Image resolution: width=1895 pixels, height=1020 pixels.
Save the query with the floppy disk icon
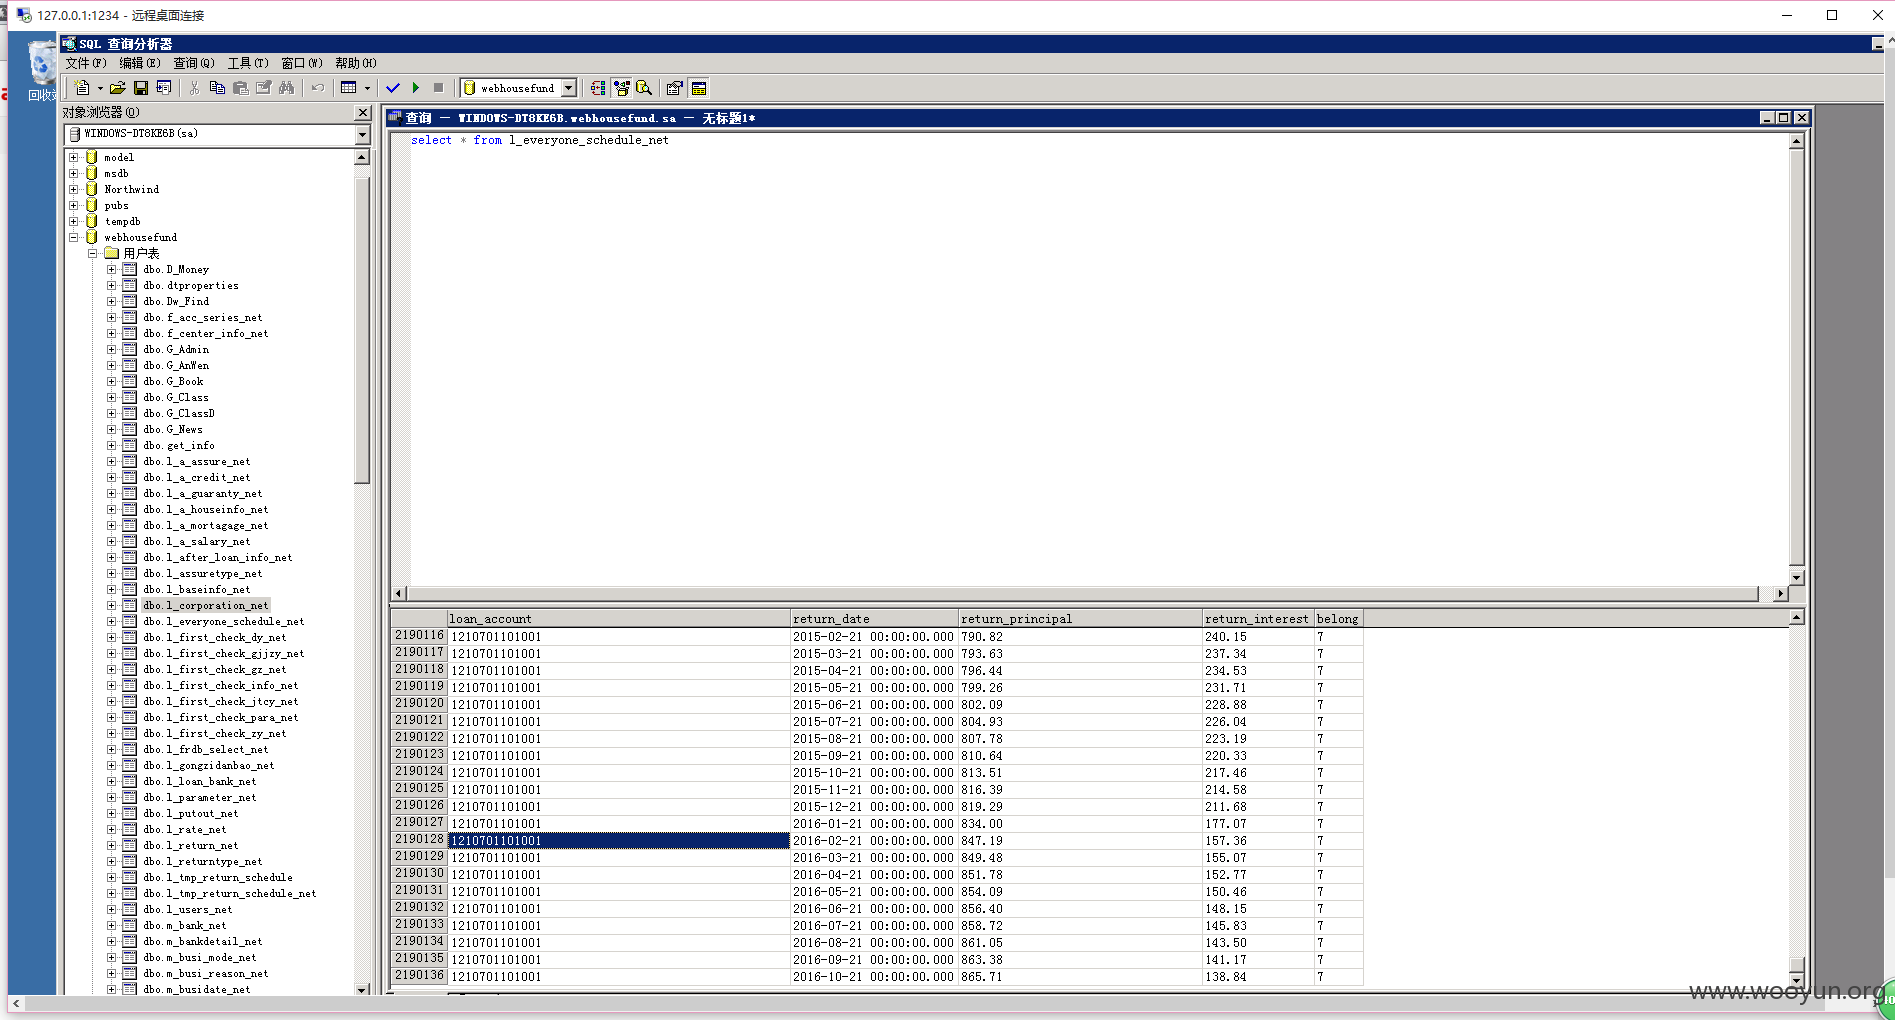(x=141, y=88)
